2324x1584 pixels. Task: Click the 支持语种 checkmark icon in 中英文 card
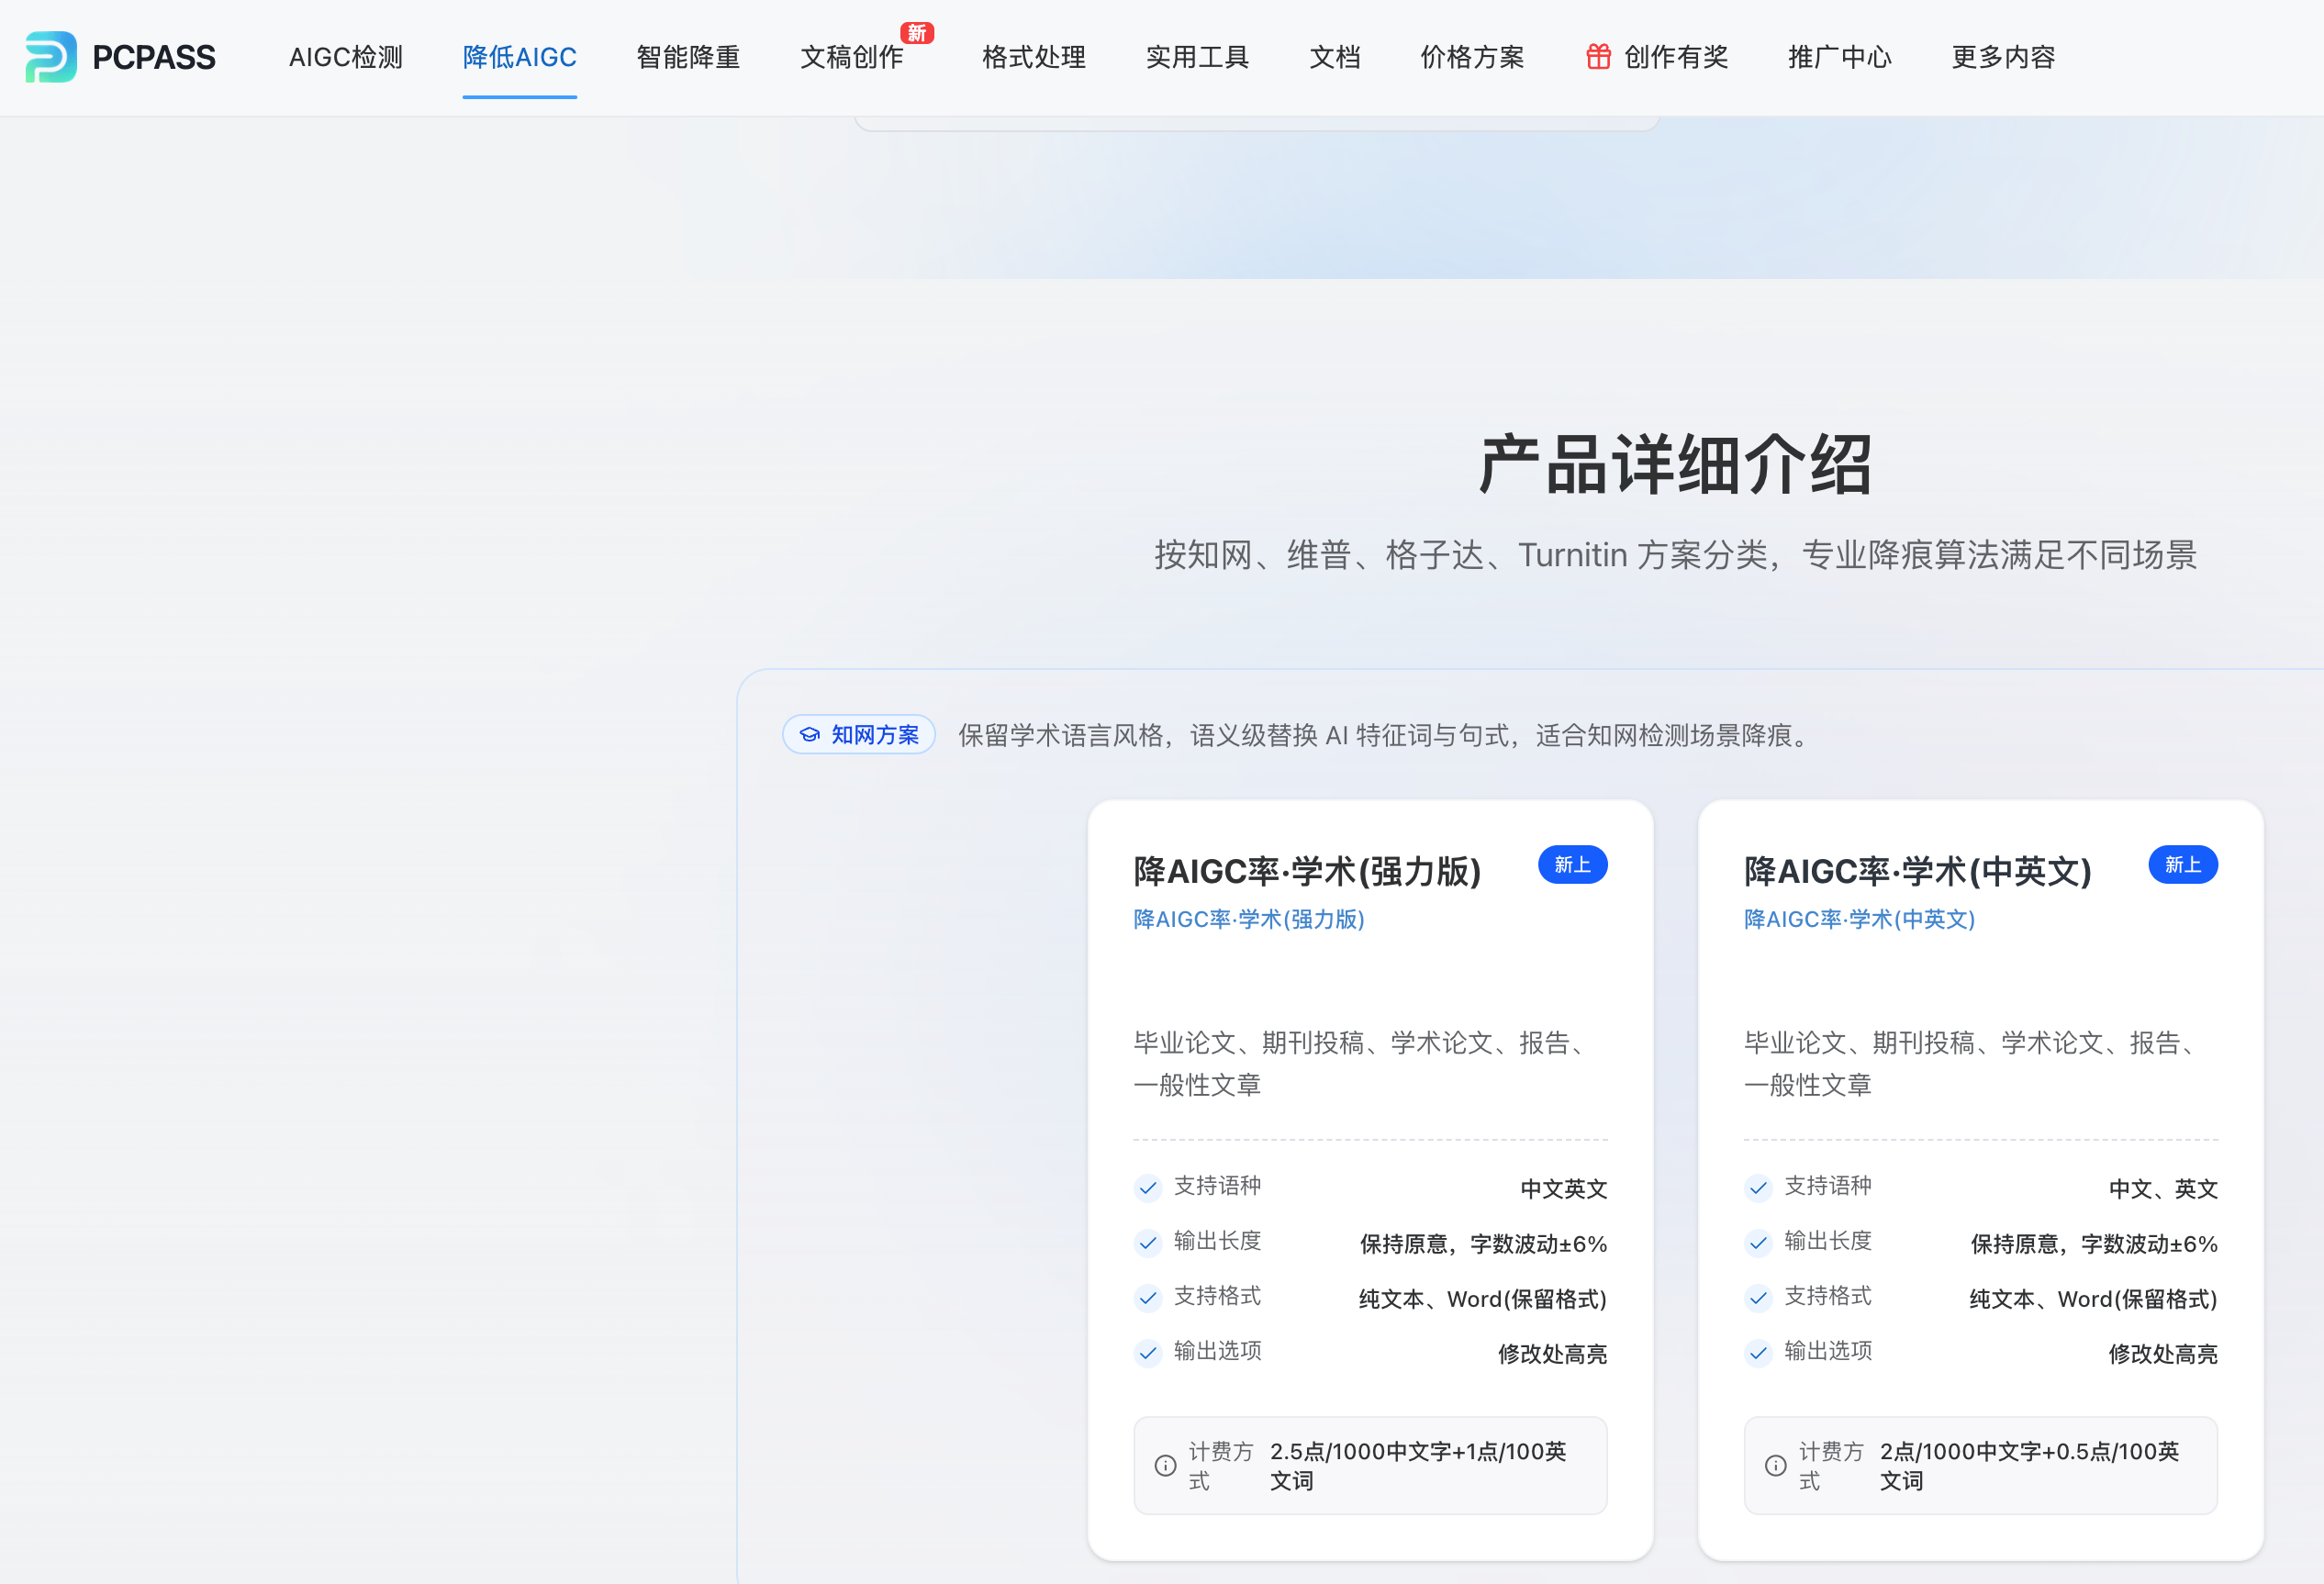1758,1187
